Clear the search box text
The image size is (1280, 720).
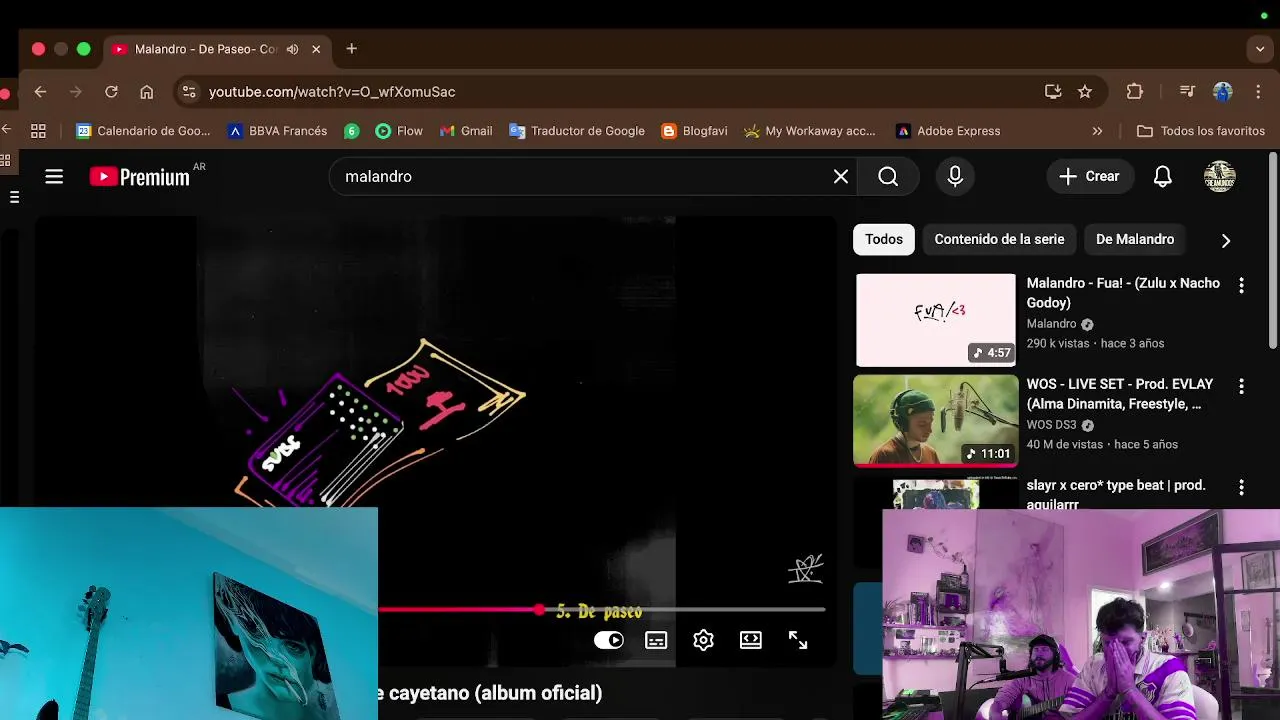click(841, 177)
